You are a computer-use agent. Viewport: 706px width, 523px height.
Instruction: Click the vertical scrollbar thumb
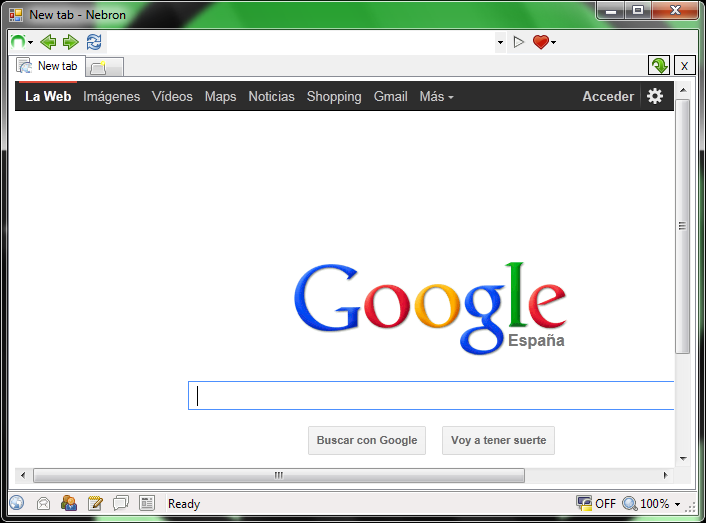(683, 226)
